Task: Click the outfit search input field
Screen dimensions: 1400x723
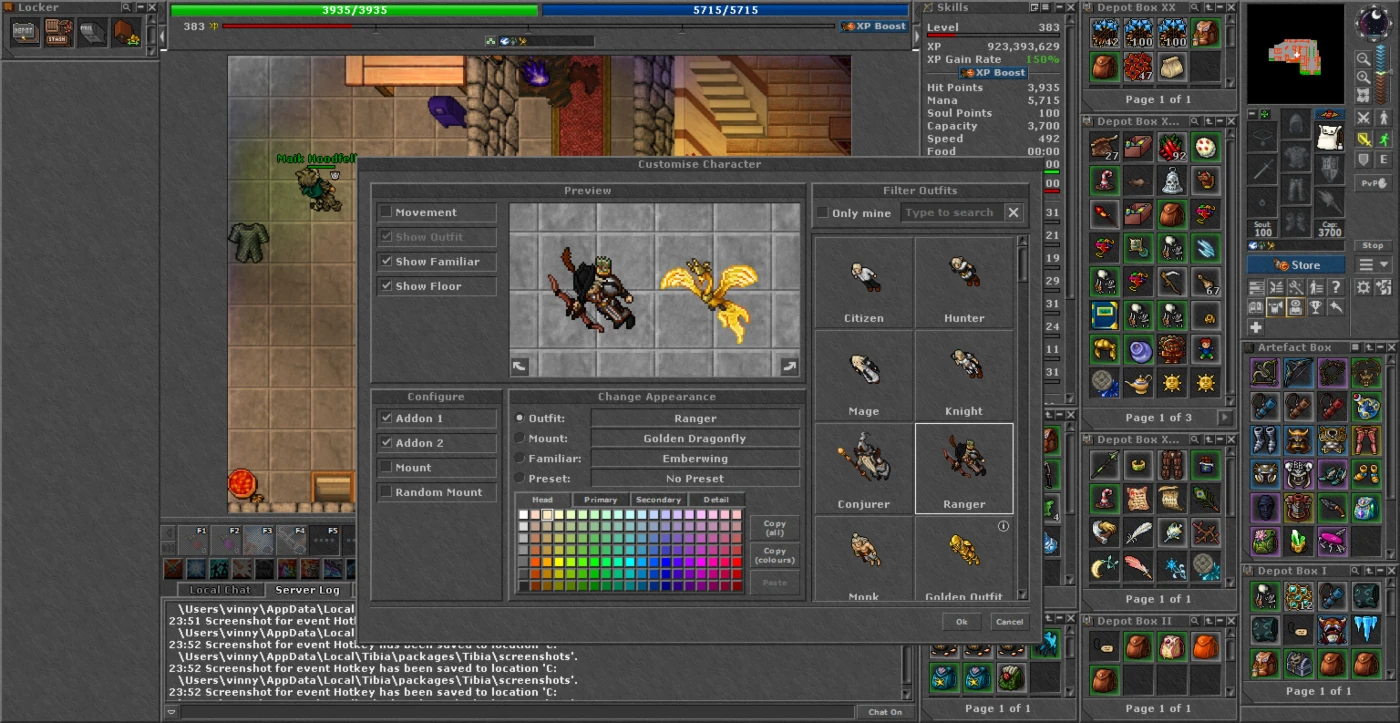Action: tap(950, 213)
